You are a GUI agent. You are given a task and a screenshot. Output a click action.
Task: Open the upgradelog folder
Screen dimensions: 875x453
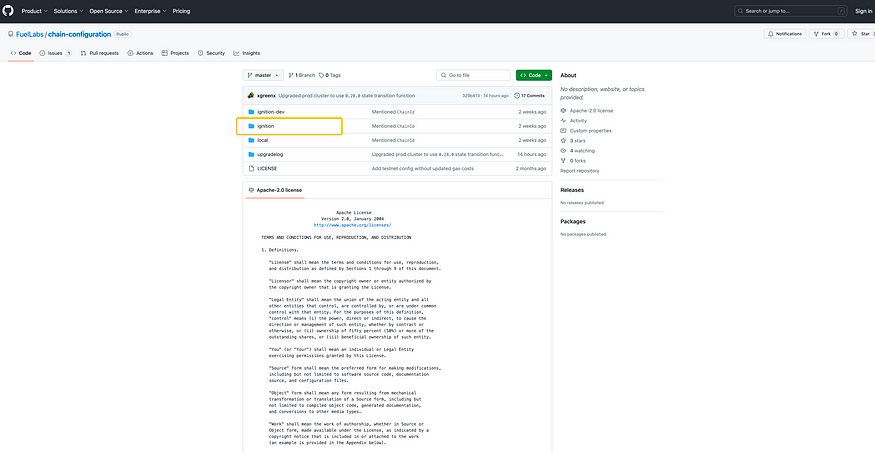tap(270, 154)
